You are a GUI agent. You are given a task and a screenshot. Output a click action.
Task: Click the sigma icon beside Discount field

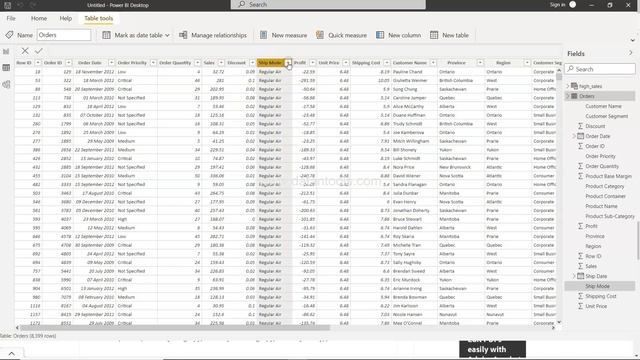tap(580, 126)
